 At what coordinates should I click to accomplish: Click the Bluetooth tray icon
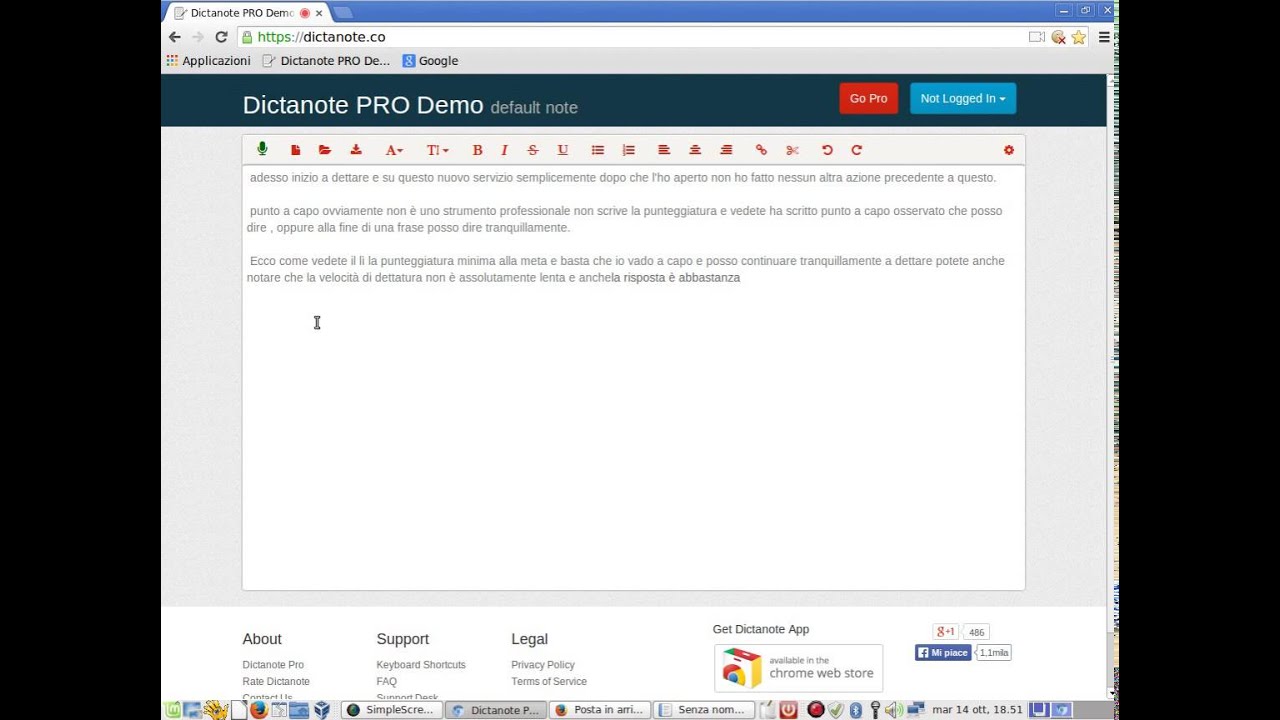[x=856, y=710]
